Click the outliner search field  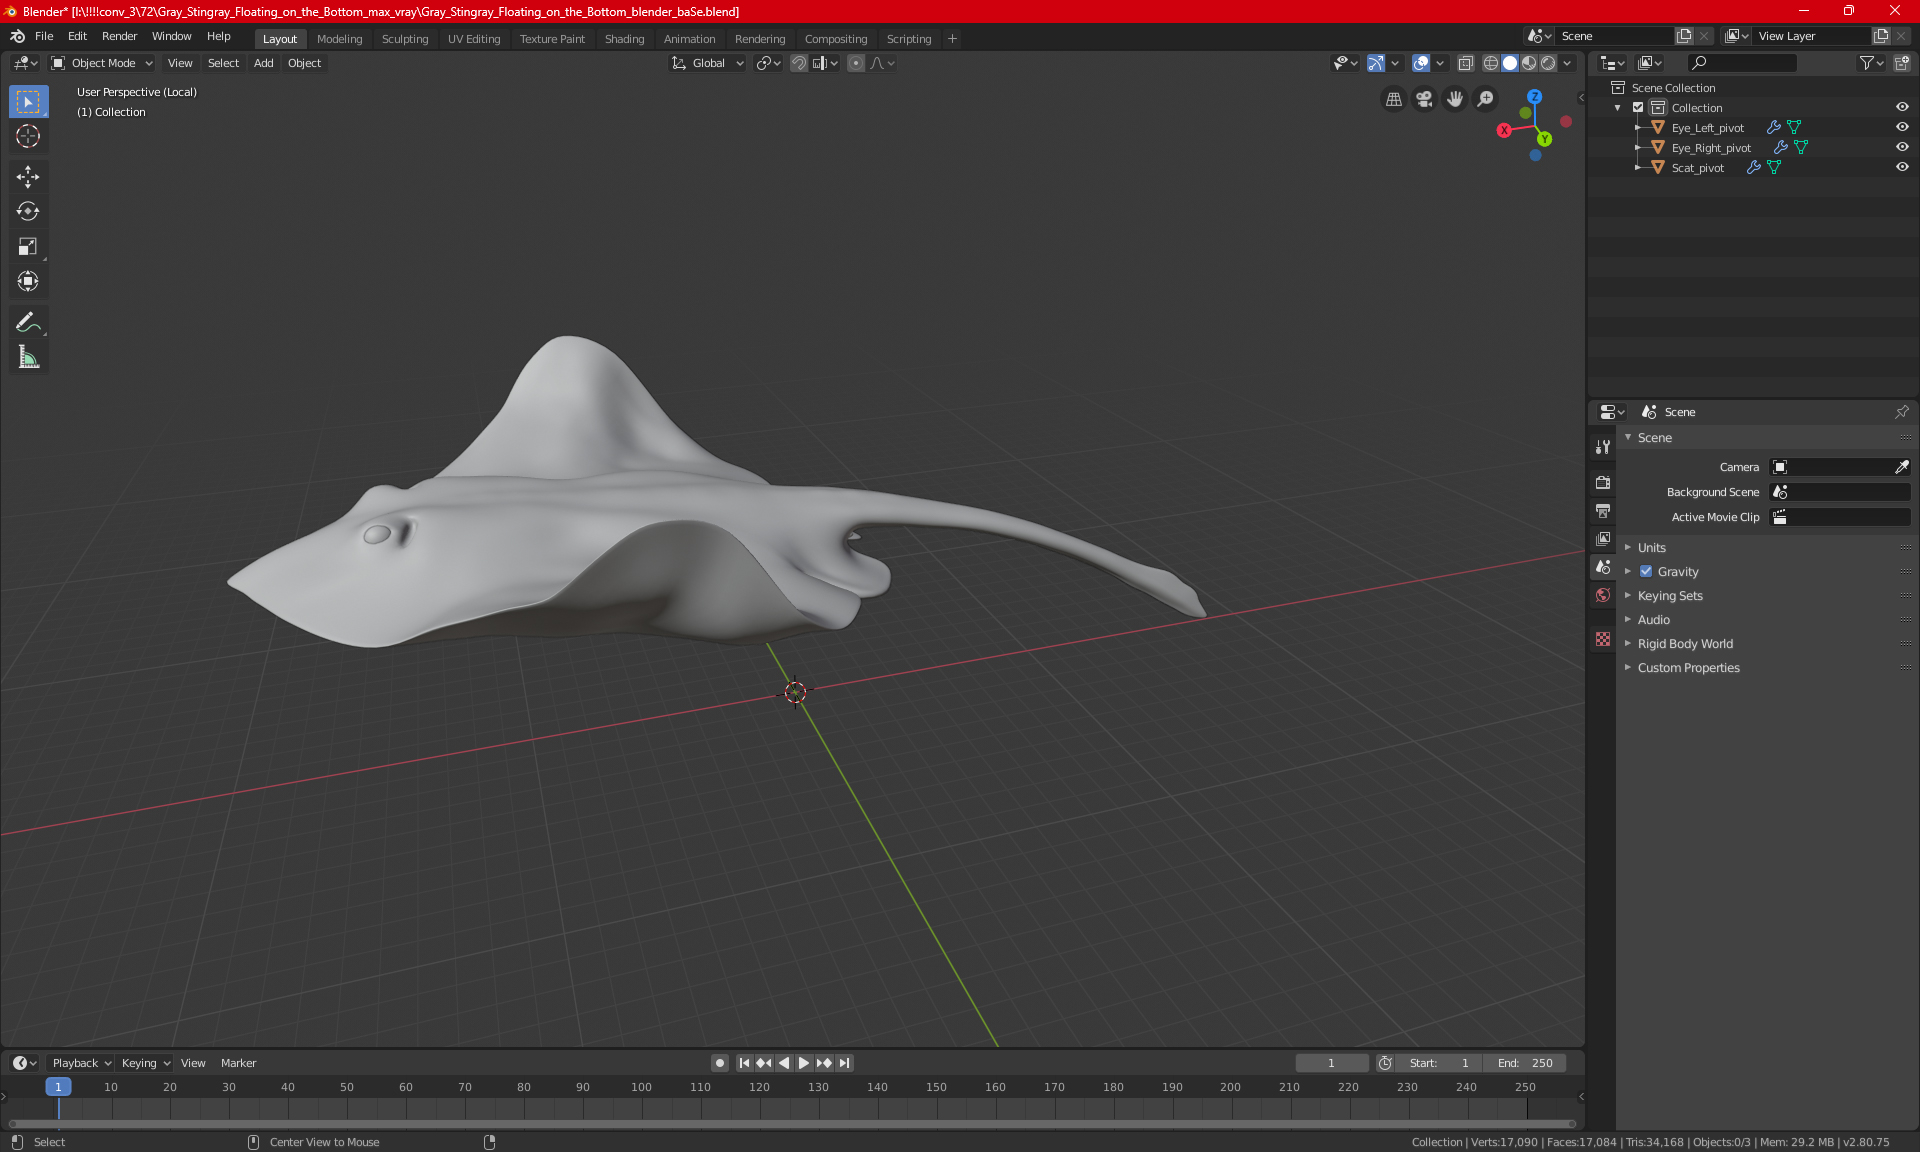(1741, 63)
